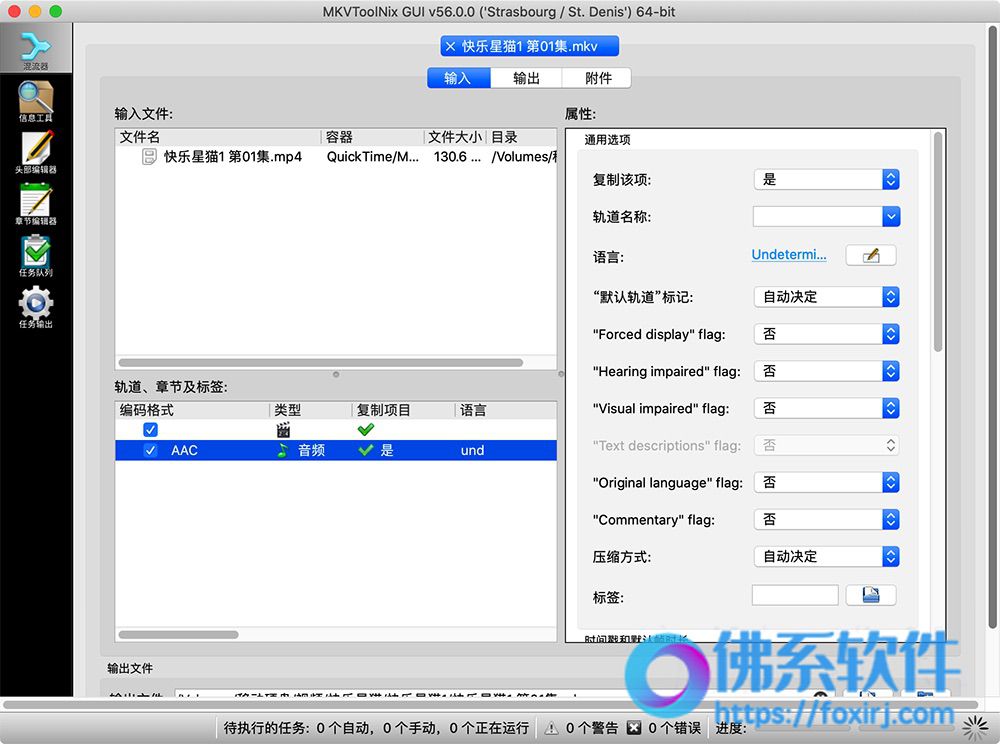Switch to the 输出 tab
1000x744 pixels.
pyautogui.click(x=526, y=78)
